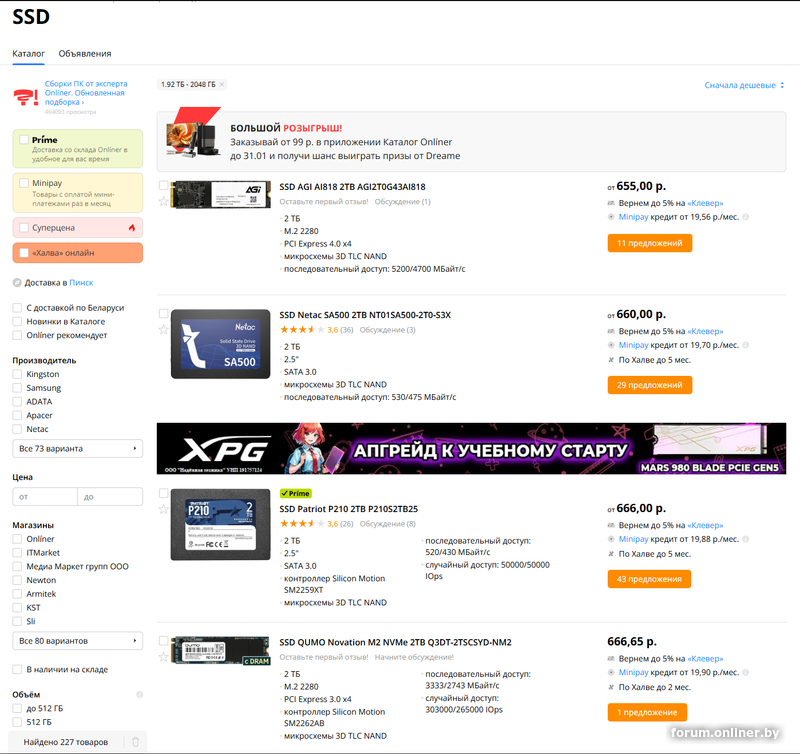The width and height of the screenshot is (800, 754).
Task: Open the AGI AI818 SSD product image
Action: [220, 194]
